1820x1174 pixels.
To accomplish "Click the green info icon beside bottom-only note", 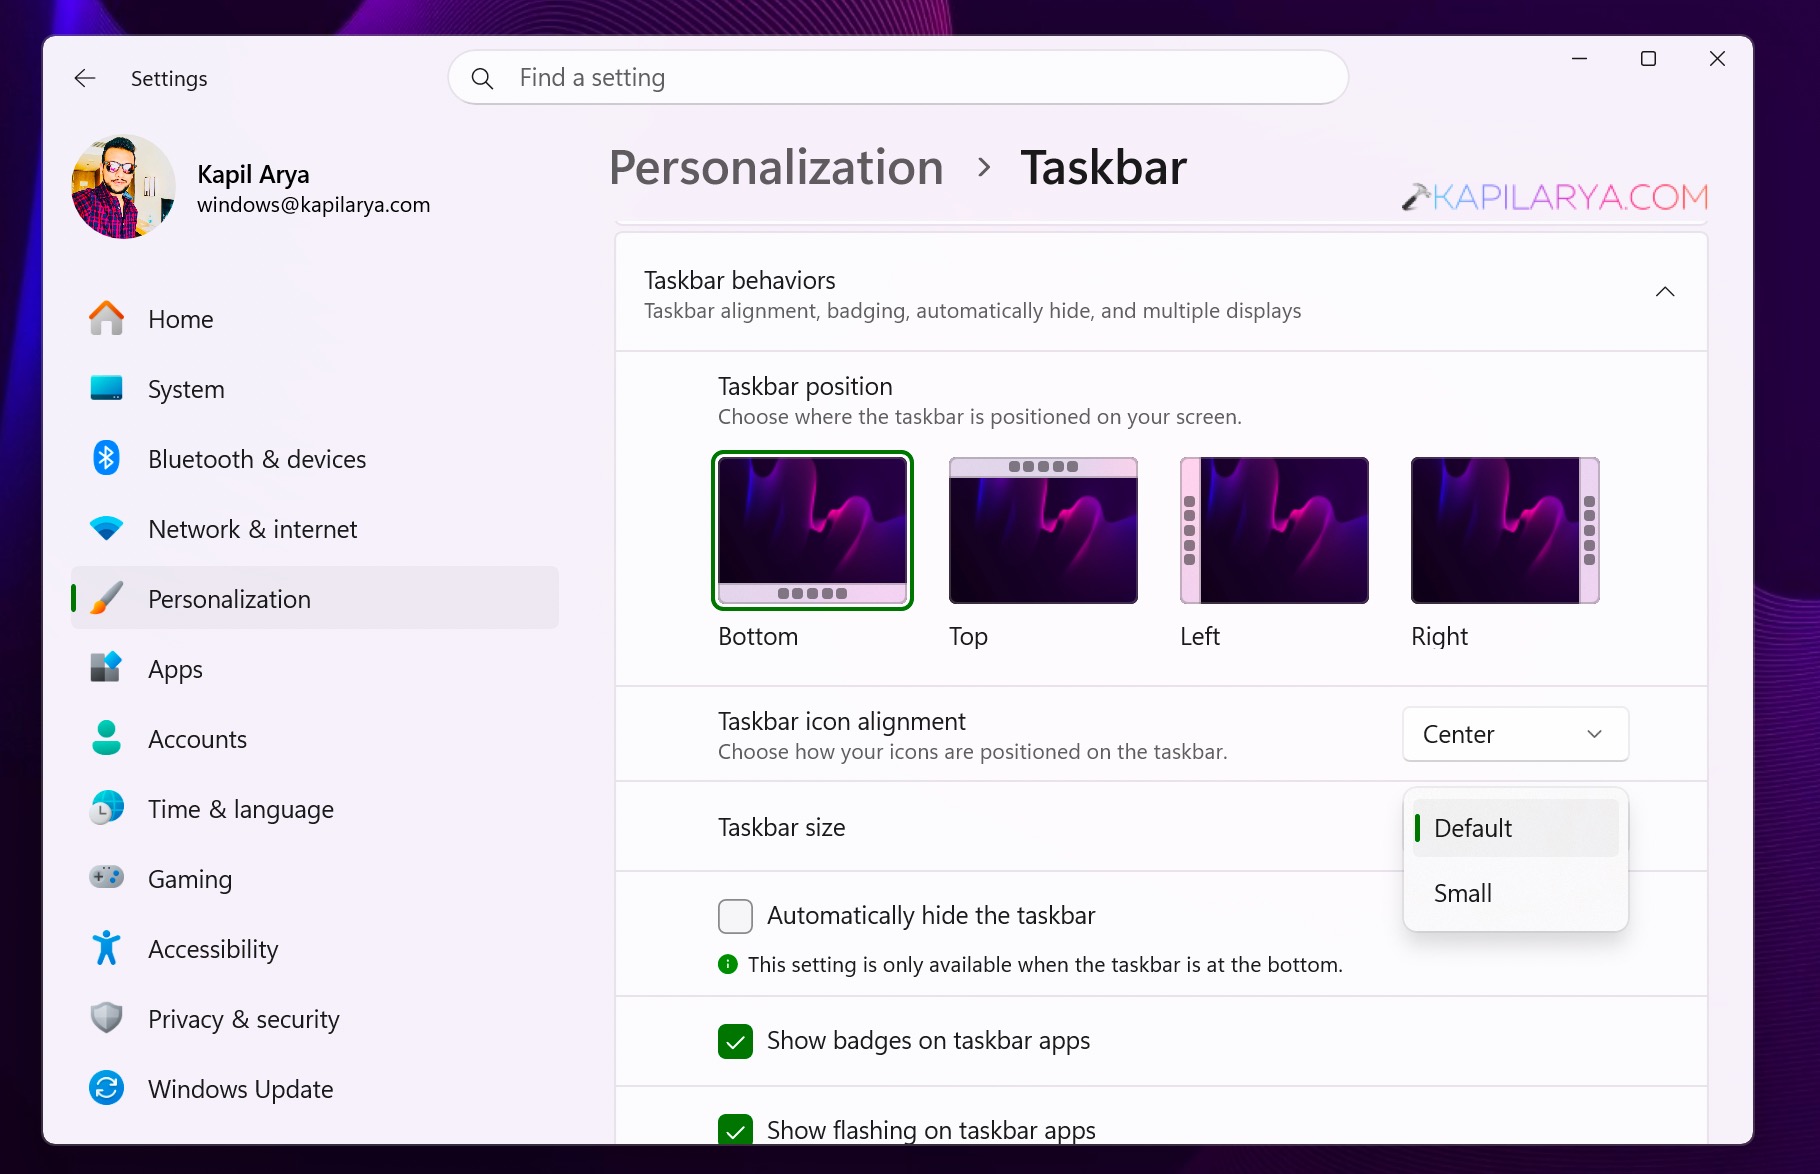I will [x=728, y=964].
